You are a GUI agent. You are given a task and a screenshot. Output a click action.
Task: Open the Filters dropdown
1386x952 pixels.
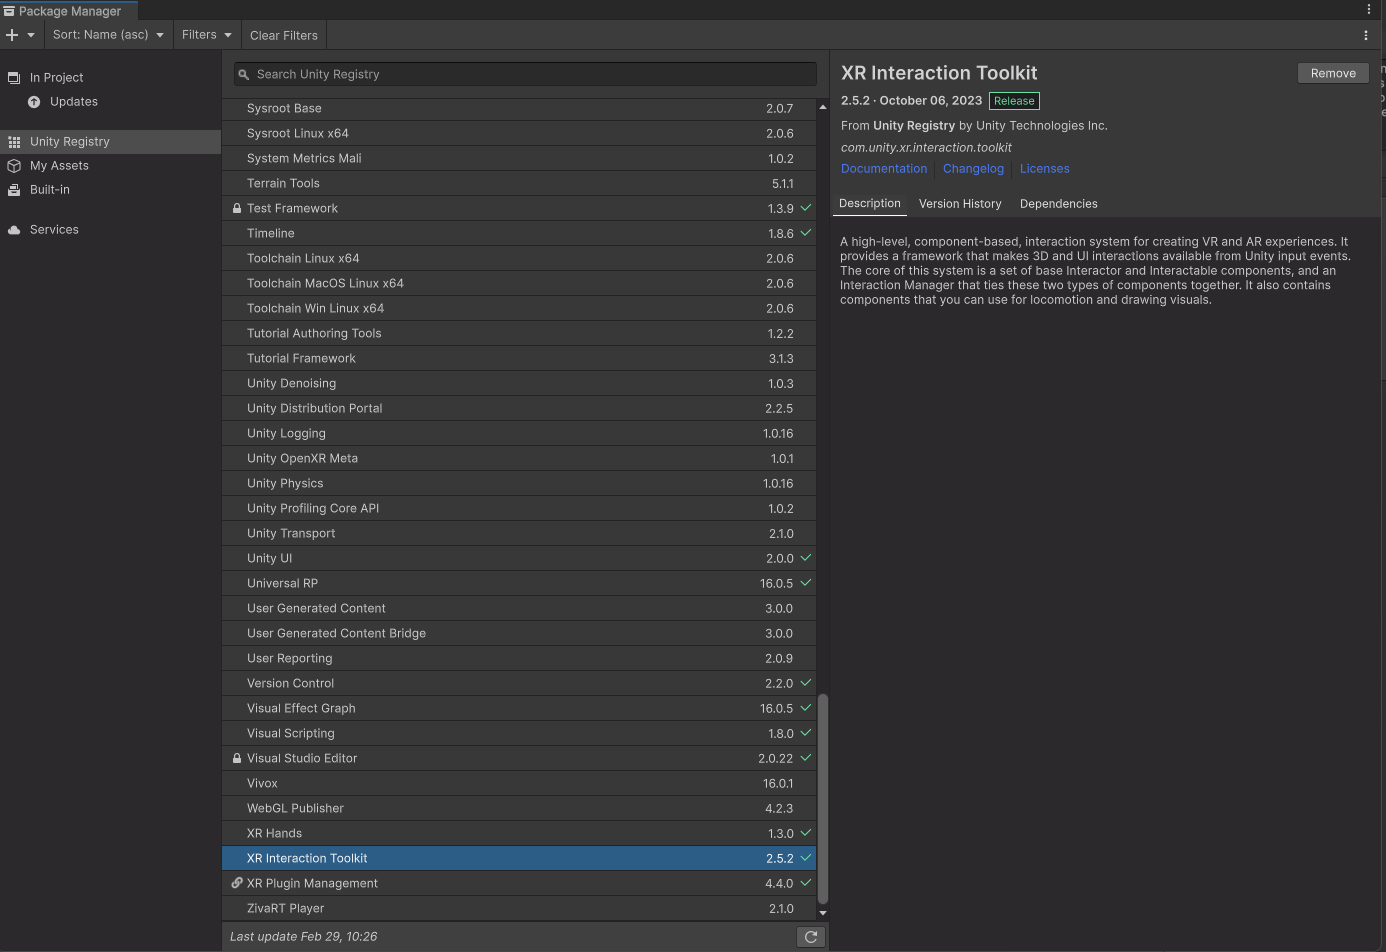point(206,34)
